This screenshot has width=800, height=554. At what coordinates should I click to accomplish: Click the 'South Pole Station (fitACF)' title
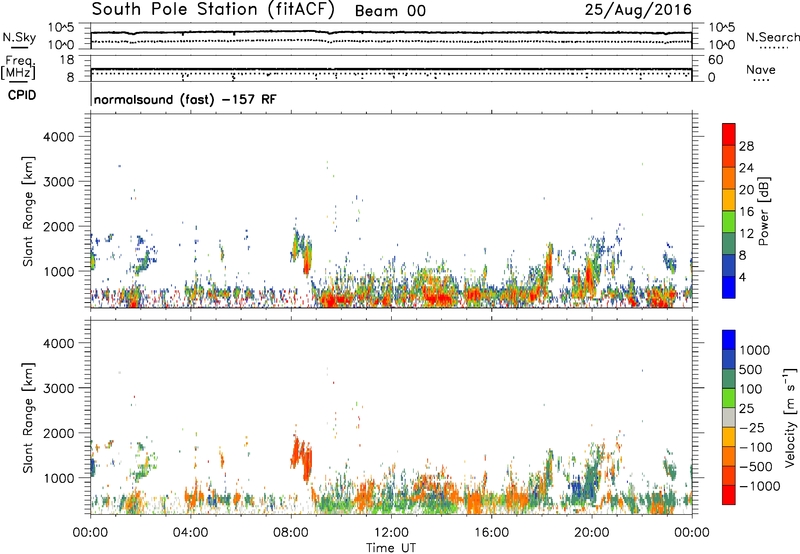click(213, 10)
